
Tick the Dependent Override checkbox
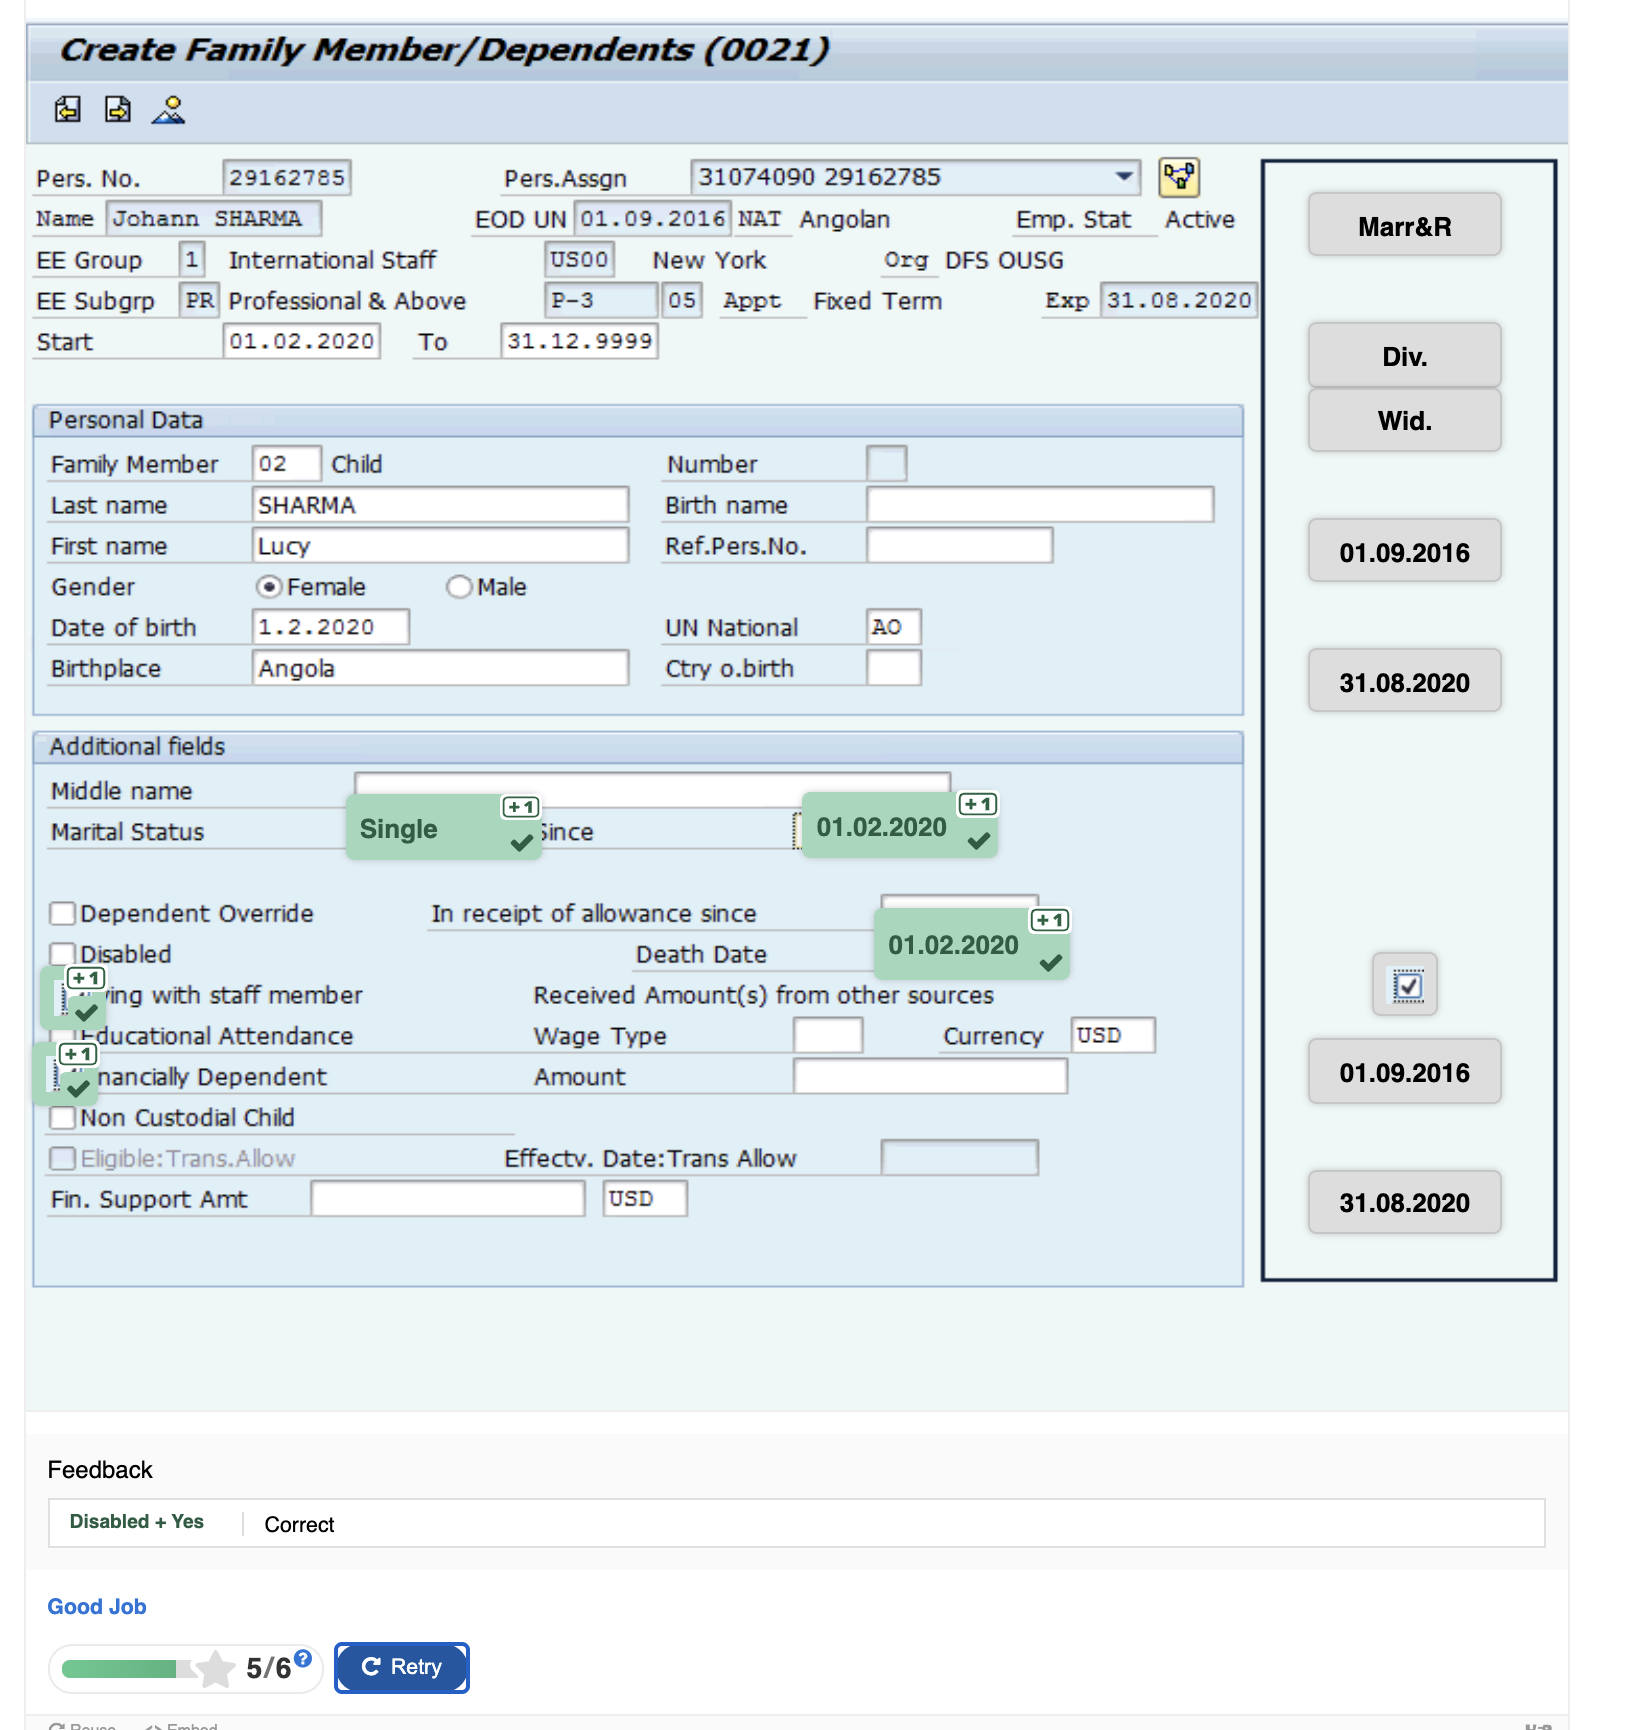[62, 914]
